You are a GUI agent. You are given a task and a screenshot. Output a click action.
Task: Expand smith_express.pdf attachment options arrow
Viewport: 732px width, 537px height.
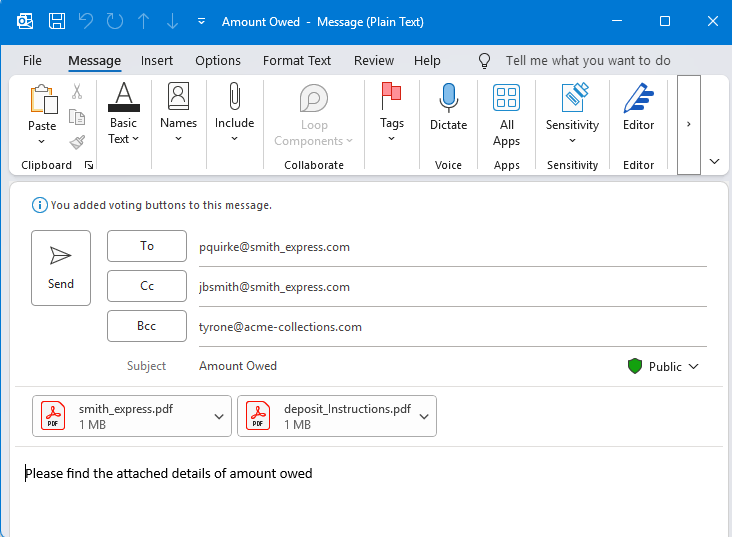[x=220, y=416]
